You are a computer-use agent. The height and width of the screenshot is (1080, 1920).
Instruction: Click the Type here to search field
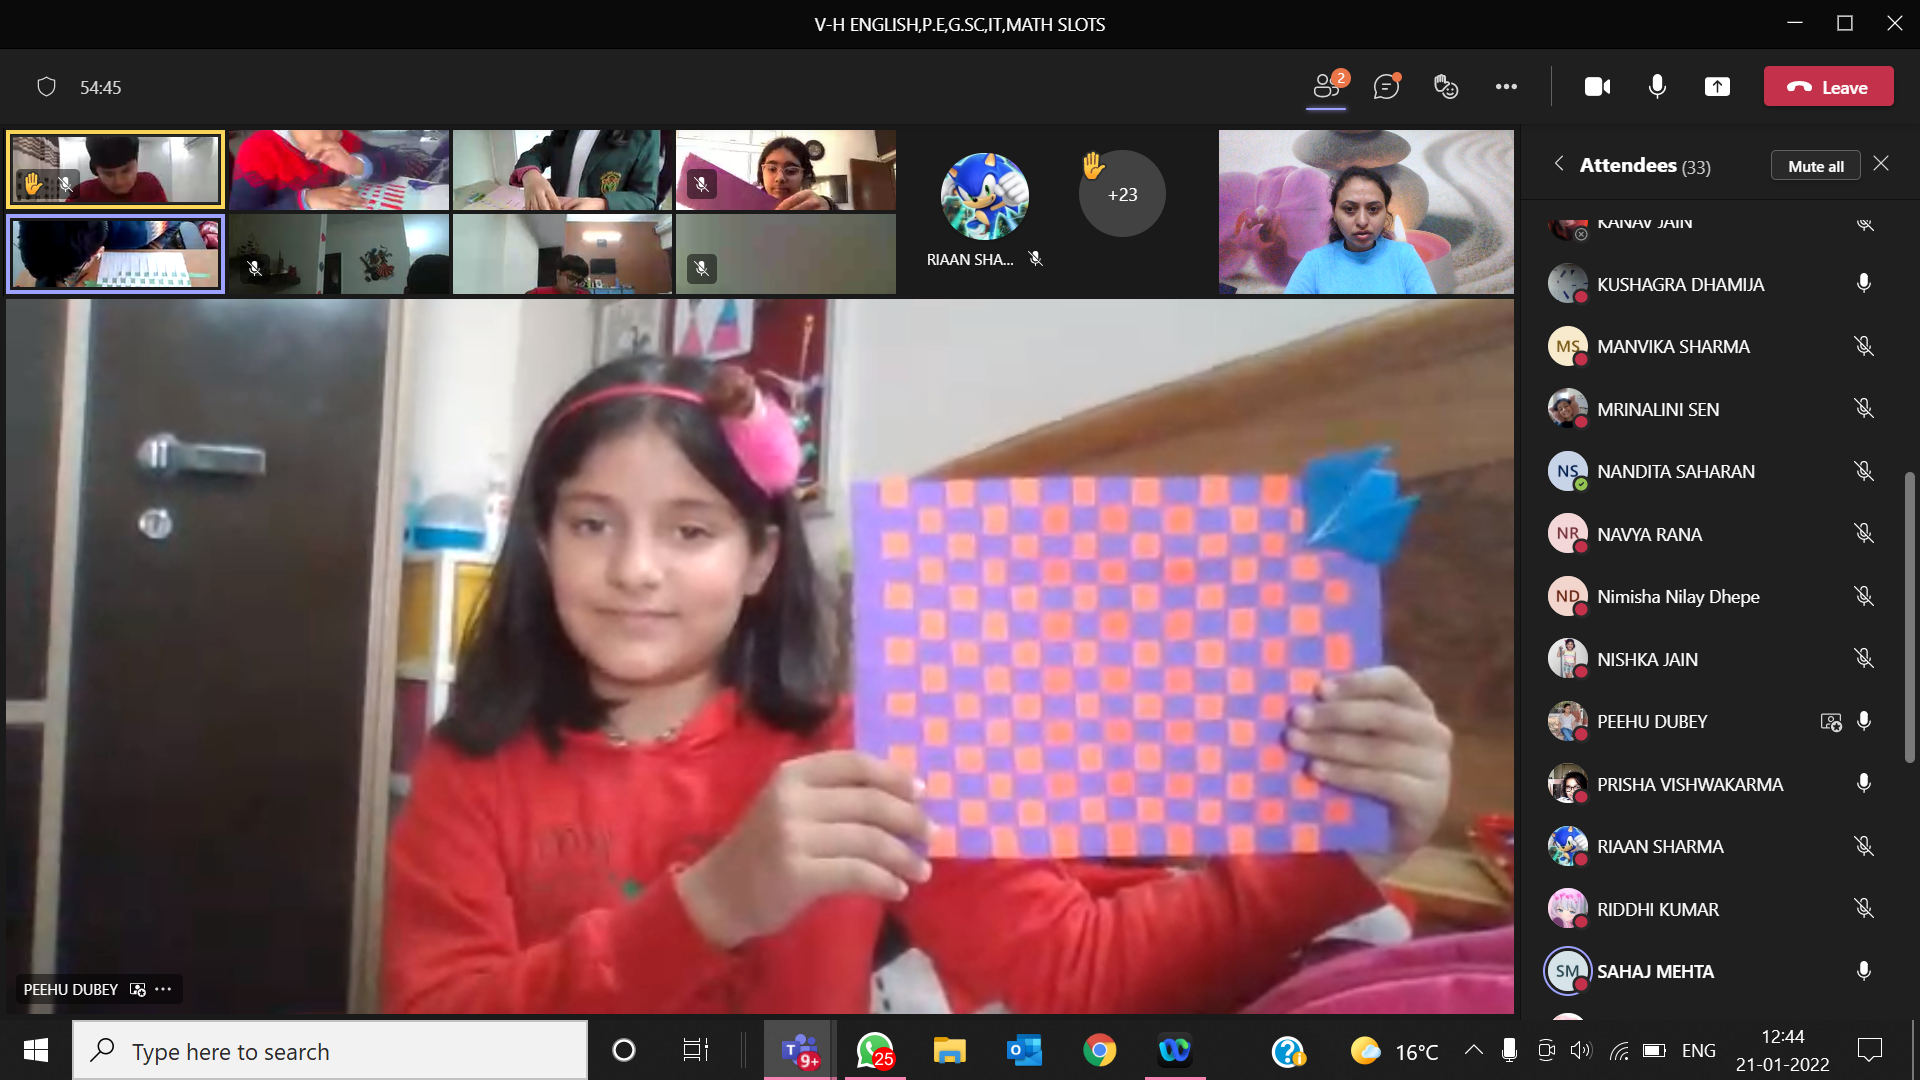click(330, 1050)
